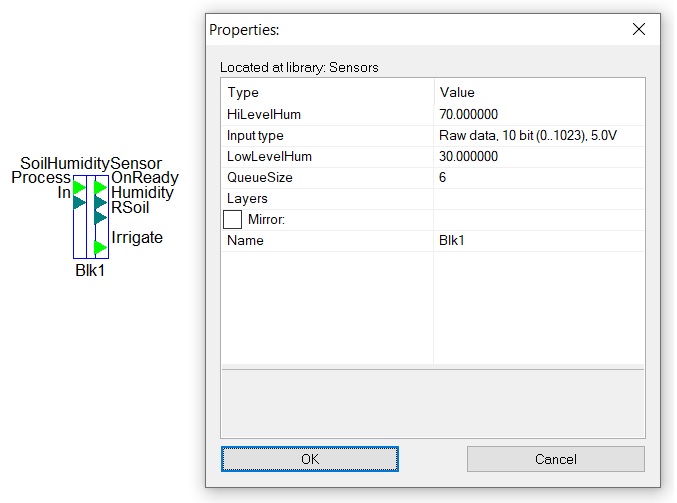Toggle the Mirror checkbox
The image size is (677, 503).
coord(232,219)
